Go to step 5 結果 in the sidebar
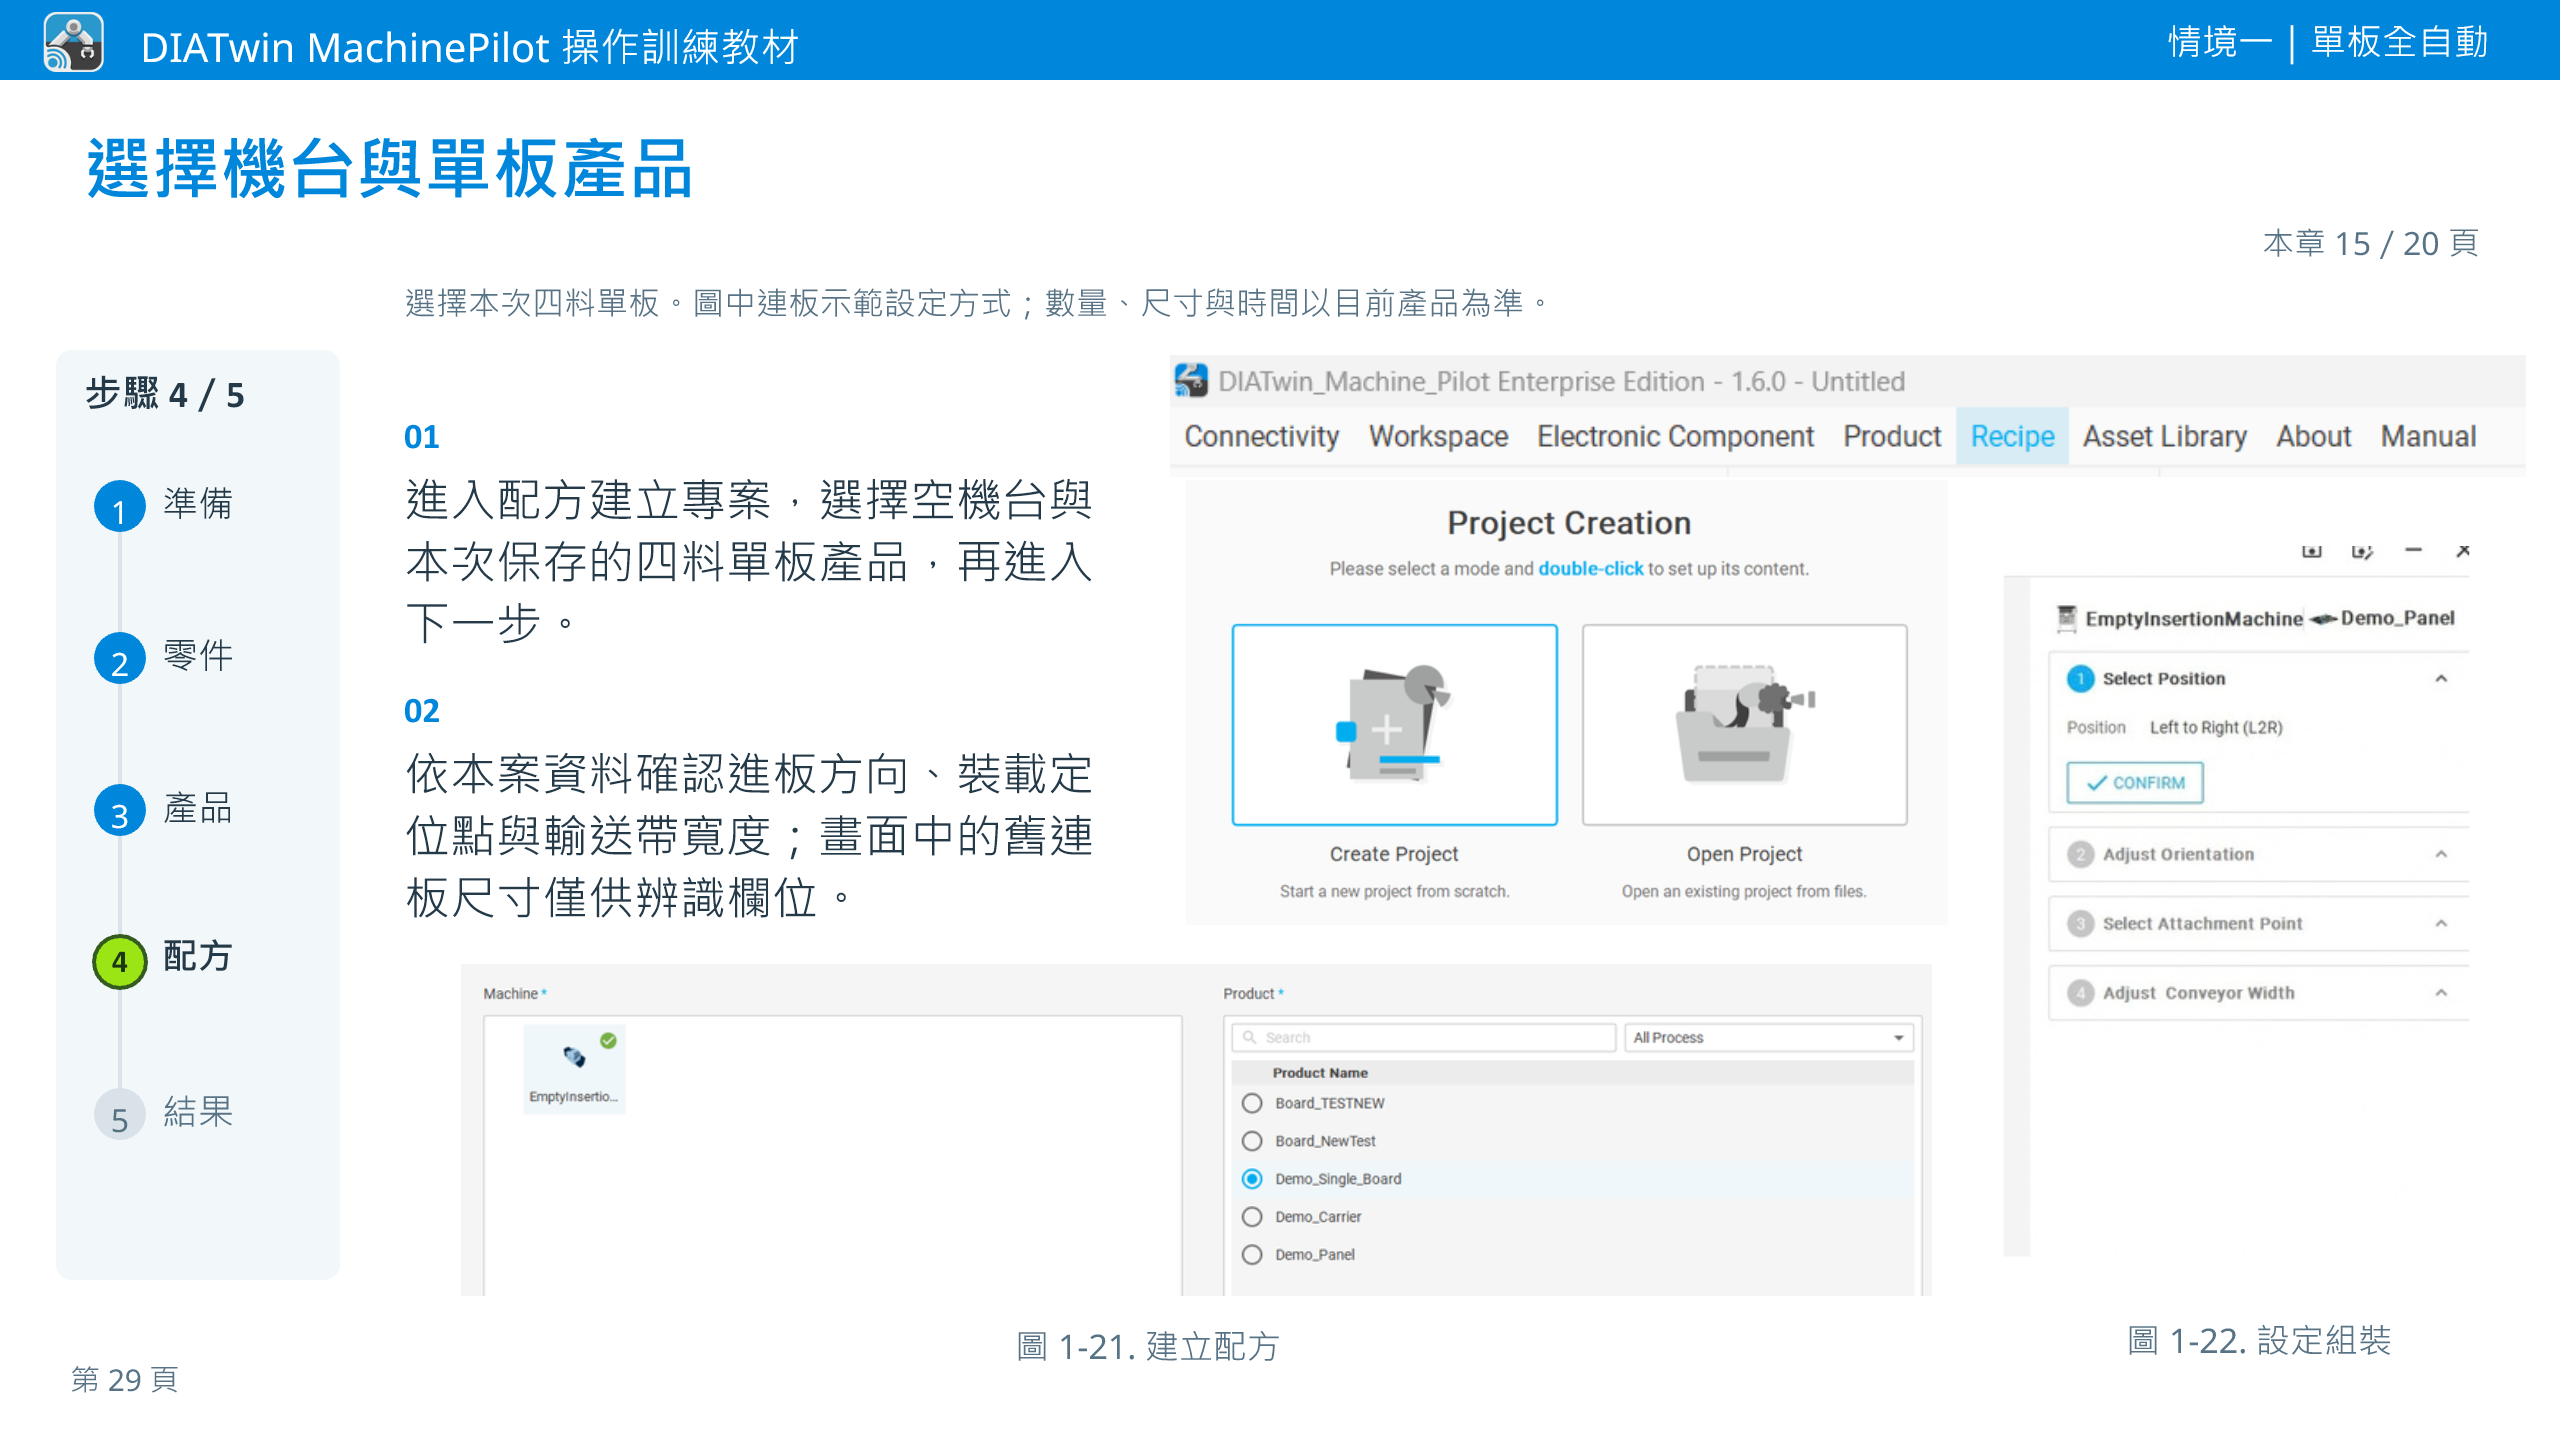The image size is (2560, 1440). pos(164,1113)
